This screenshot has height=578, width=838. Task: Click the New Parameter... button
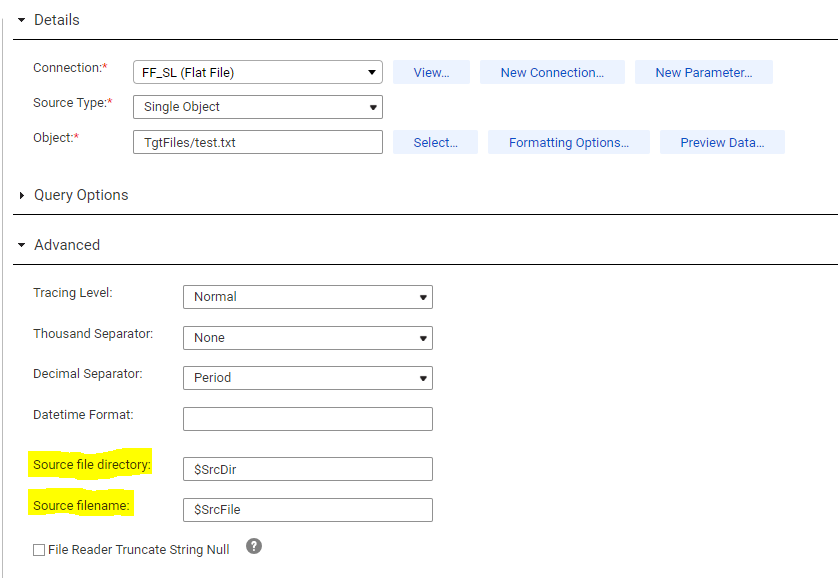(704, 72)
